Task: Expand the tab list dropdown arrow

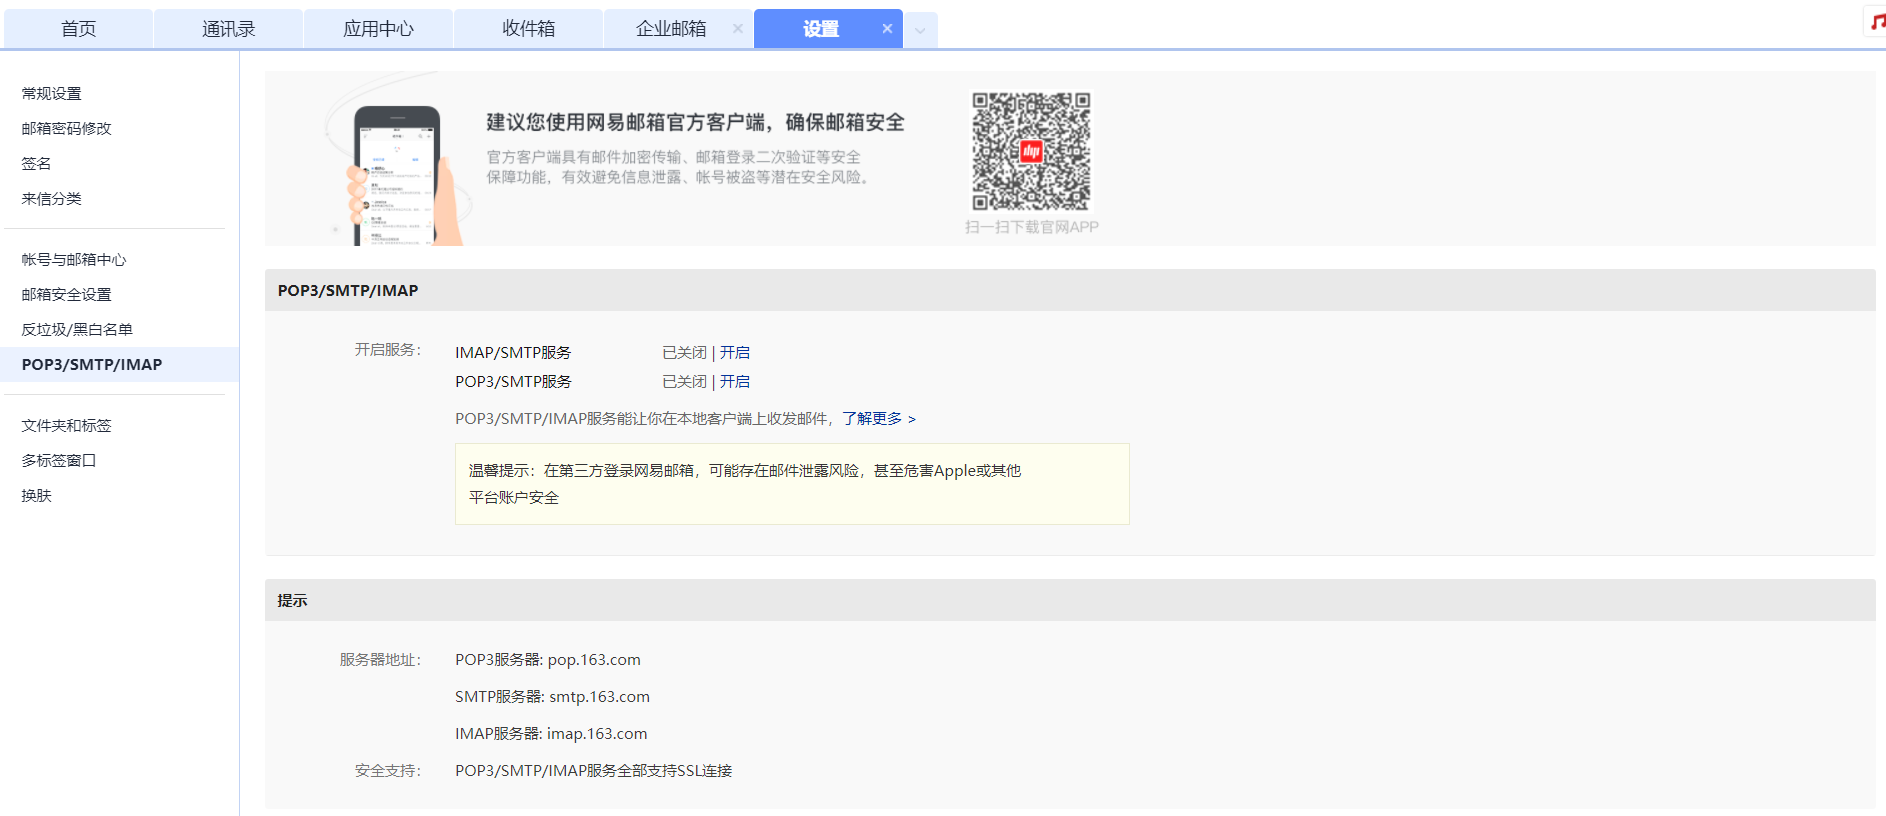Action: coord(920,30)
